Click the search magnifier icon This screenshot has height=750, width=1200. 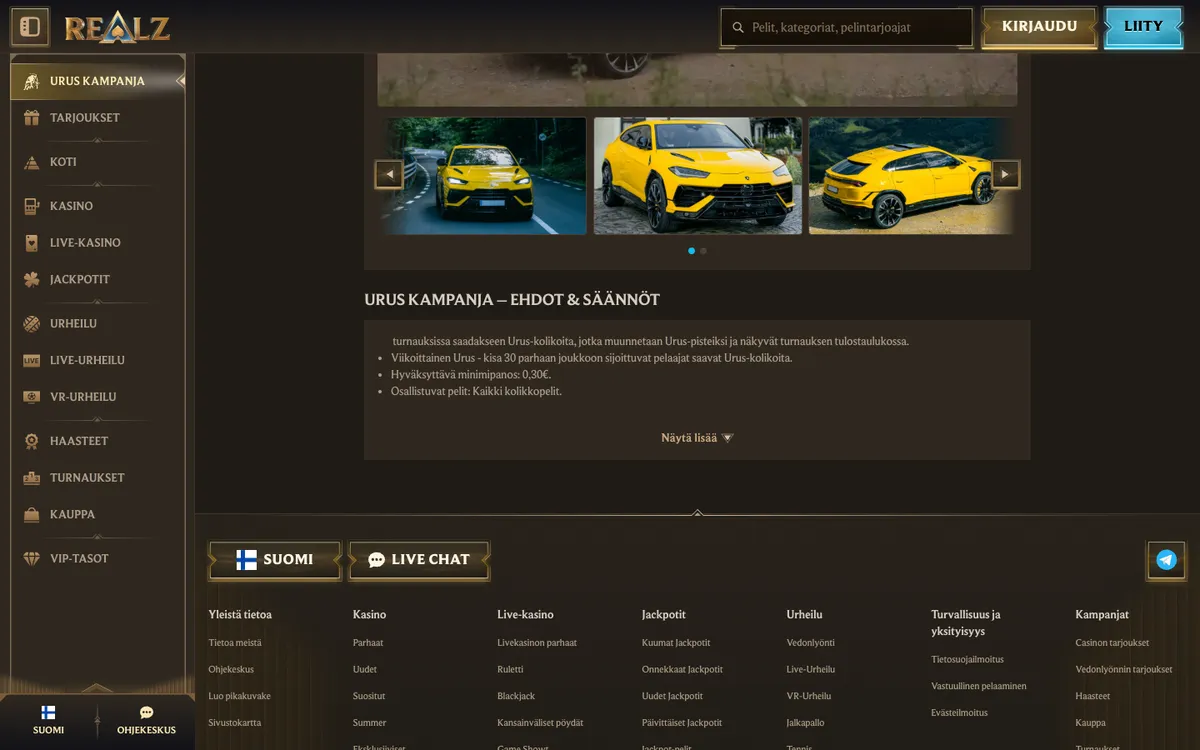738,28
